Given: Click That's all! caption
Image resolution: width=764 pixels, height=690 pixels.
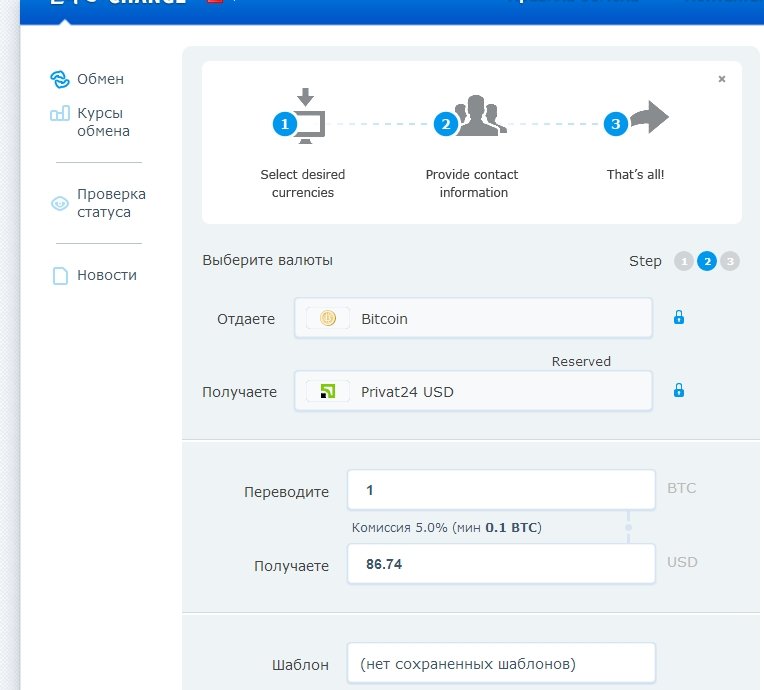Looking at the screenshot, I should pyautogui.click(x=635, y=175).
